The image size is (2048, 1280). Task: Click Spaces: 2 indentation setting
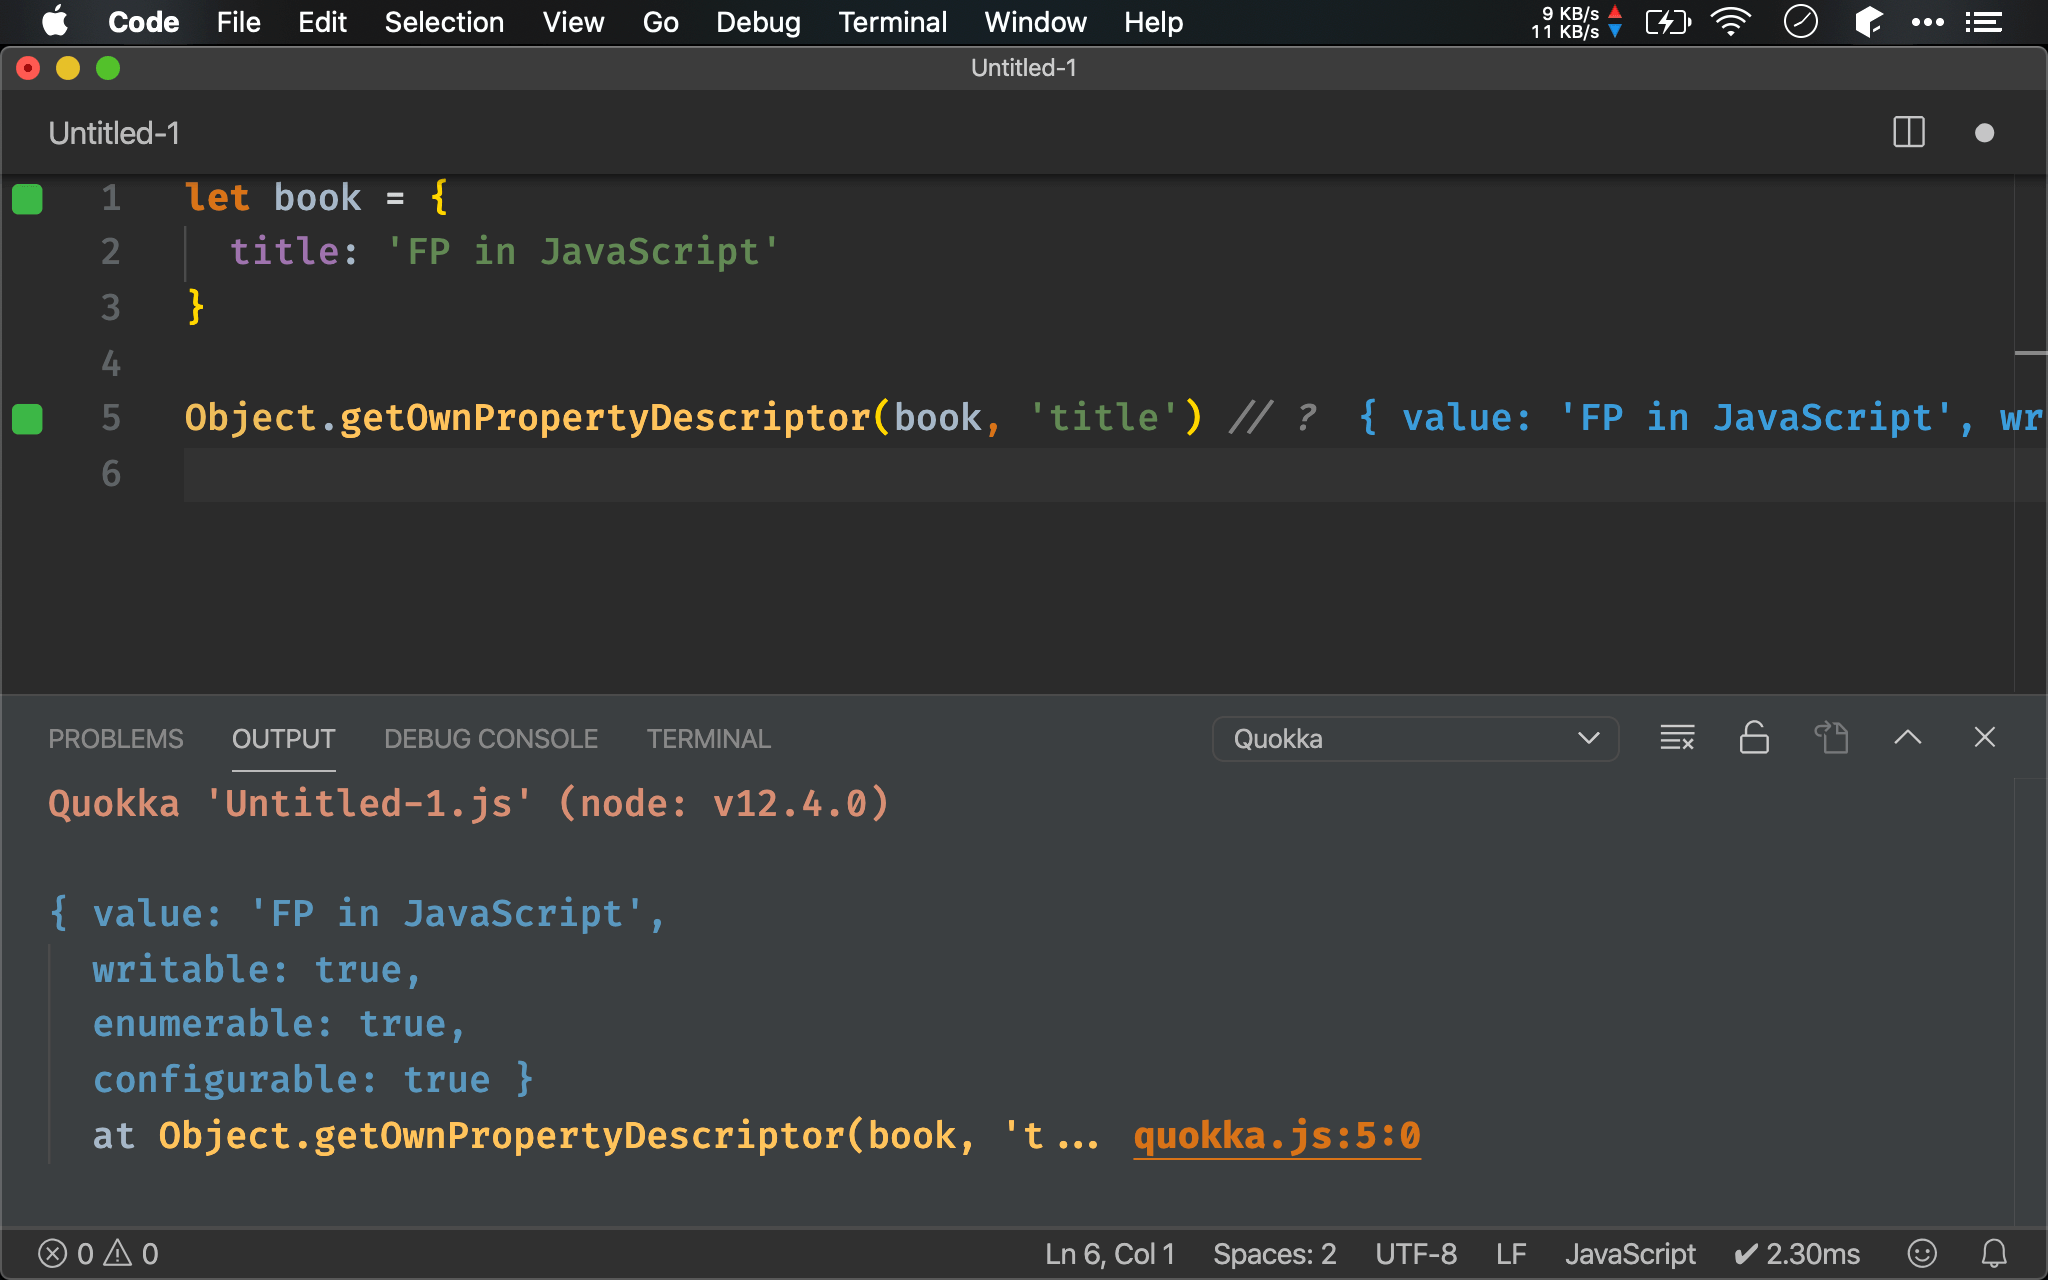coord(1274,1253)
